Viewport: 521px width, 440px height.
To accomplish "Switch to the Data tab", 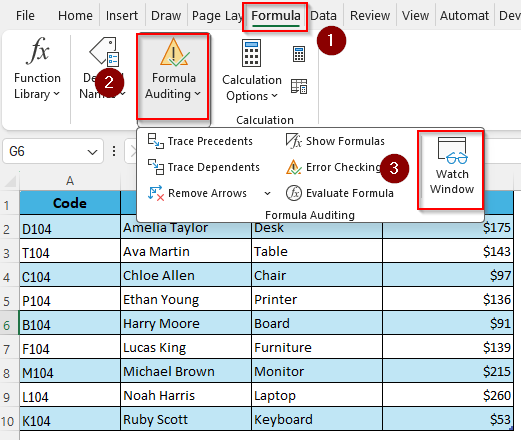I will coord(323,16).
